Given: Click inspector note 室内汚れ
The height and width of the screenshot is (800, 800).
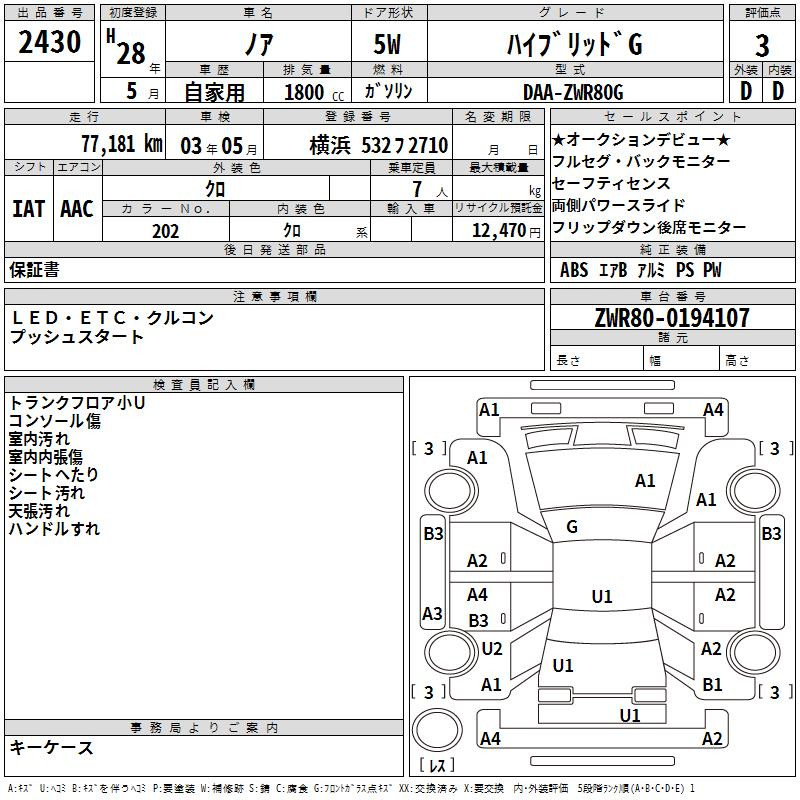Looking at the screenshot, I should tap(39, 439).
